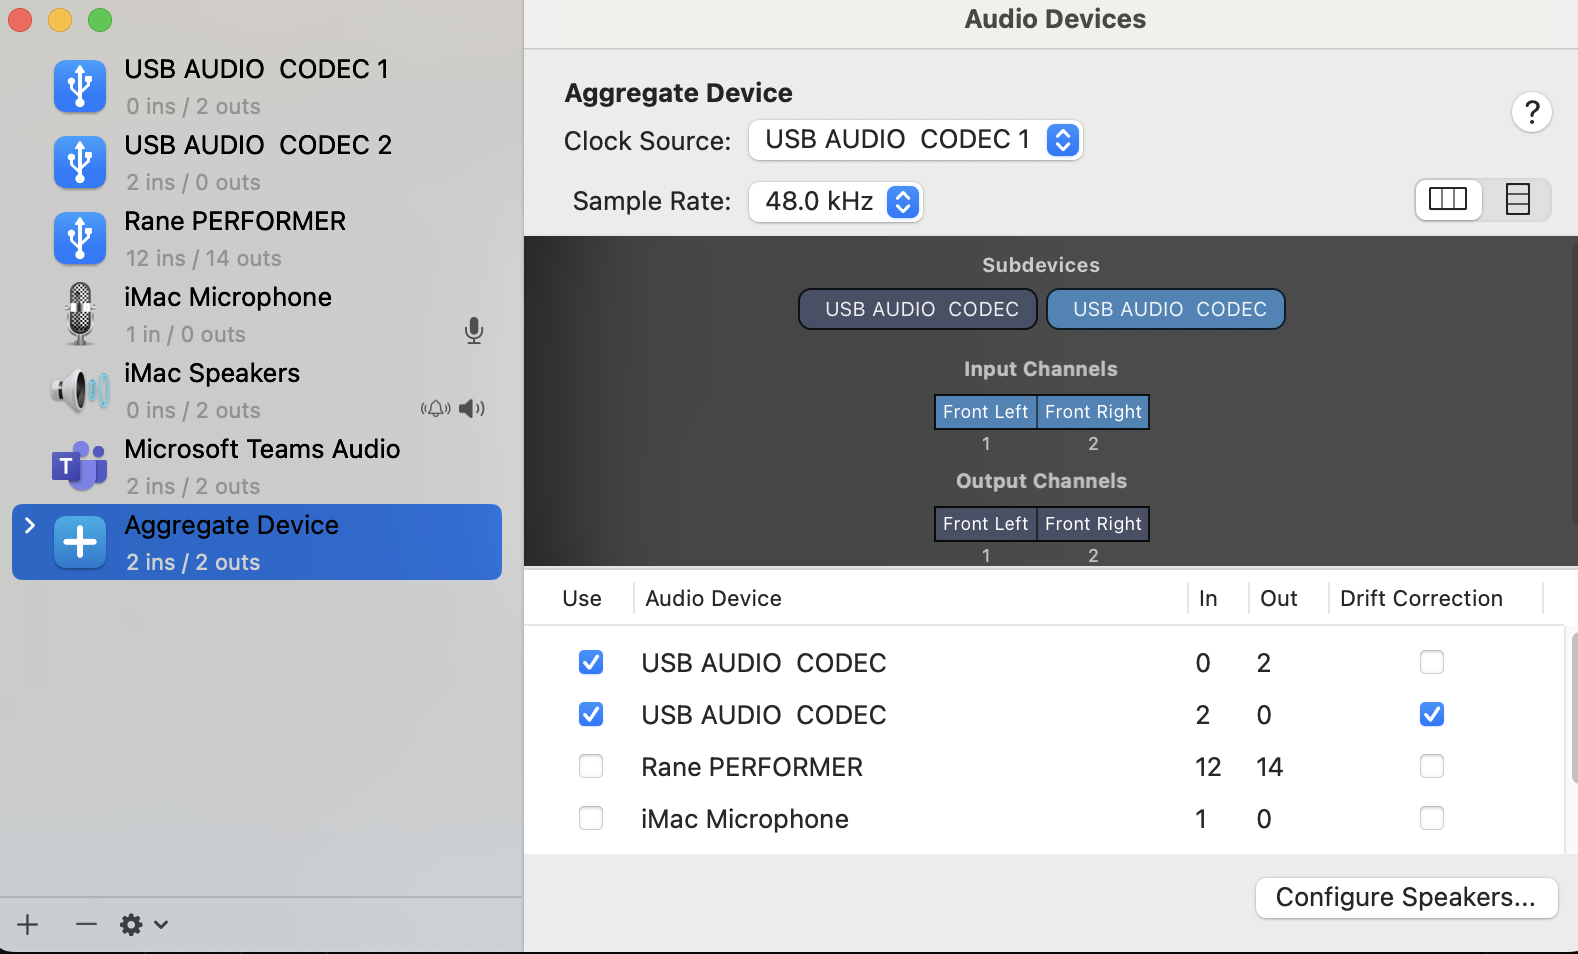
Task: Enable Use for iMac Microphone
Action: click(x=591, y=818)
